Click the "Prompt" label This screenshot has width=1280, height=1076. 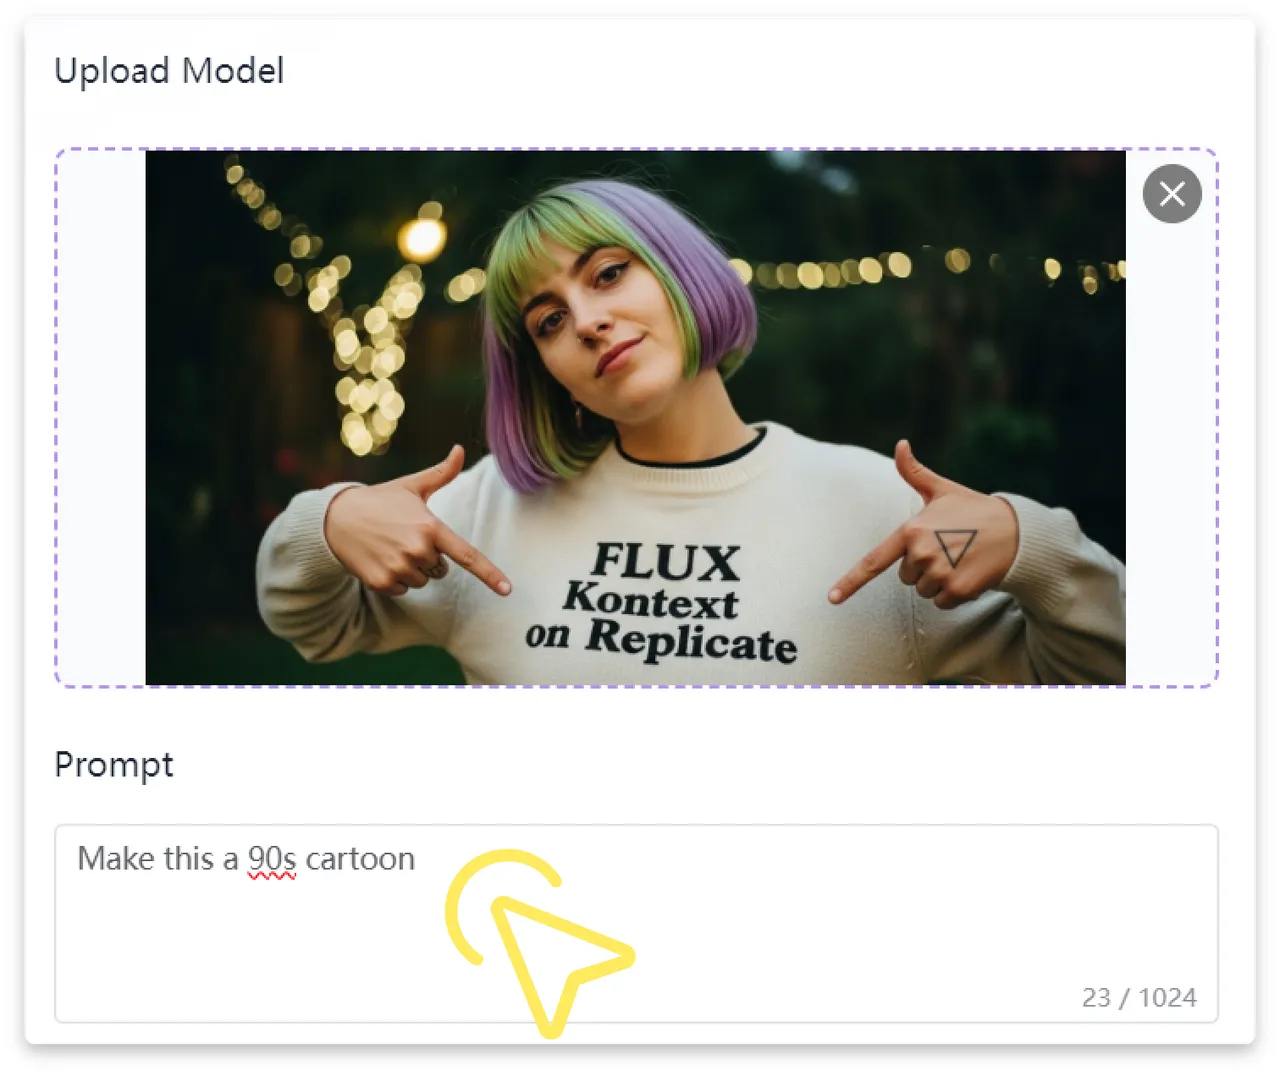click(114, 765)
